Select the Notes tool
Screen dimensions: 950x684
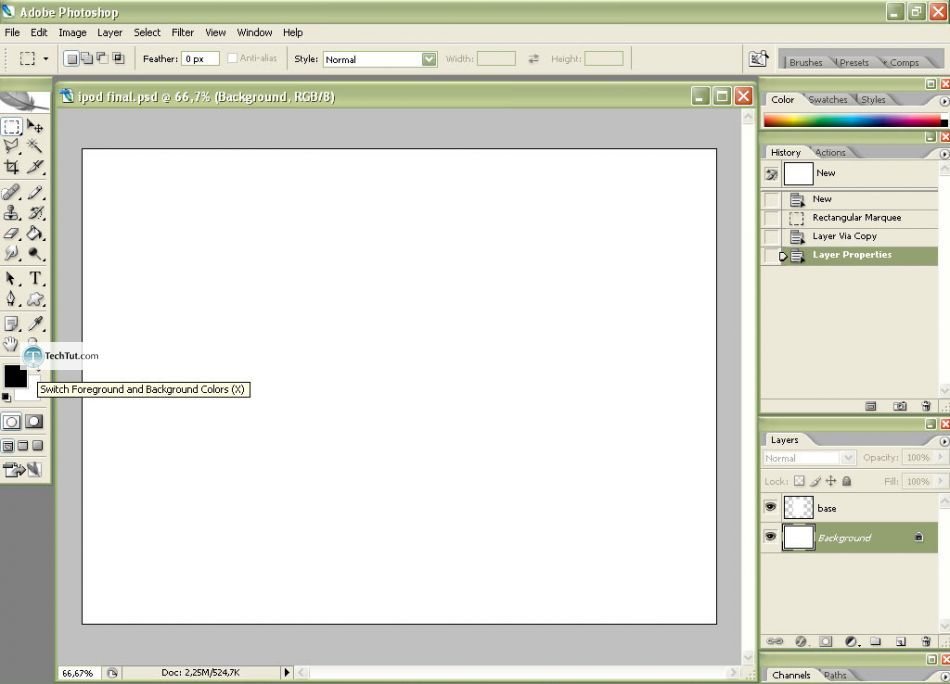coord(12,324)
